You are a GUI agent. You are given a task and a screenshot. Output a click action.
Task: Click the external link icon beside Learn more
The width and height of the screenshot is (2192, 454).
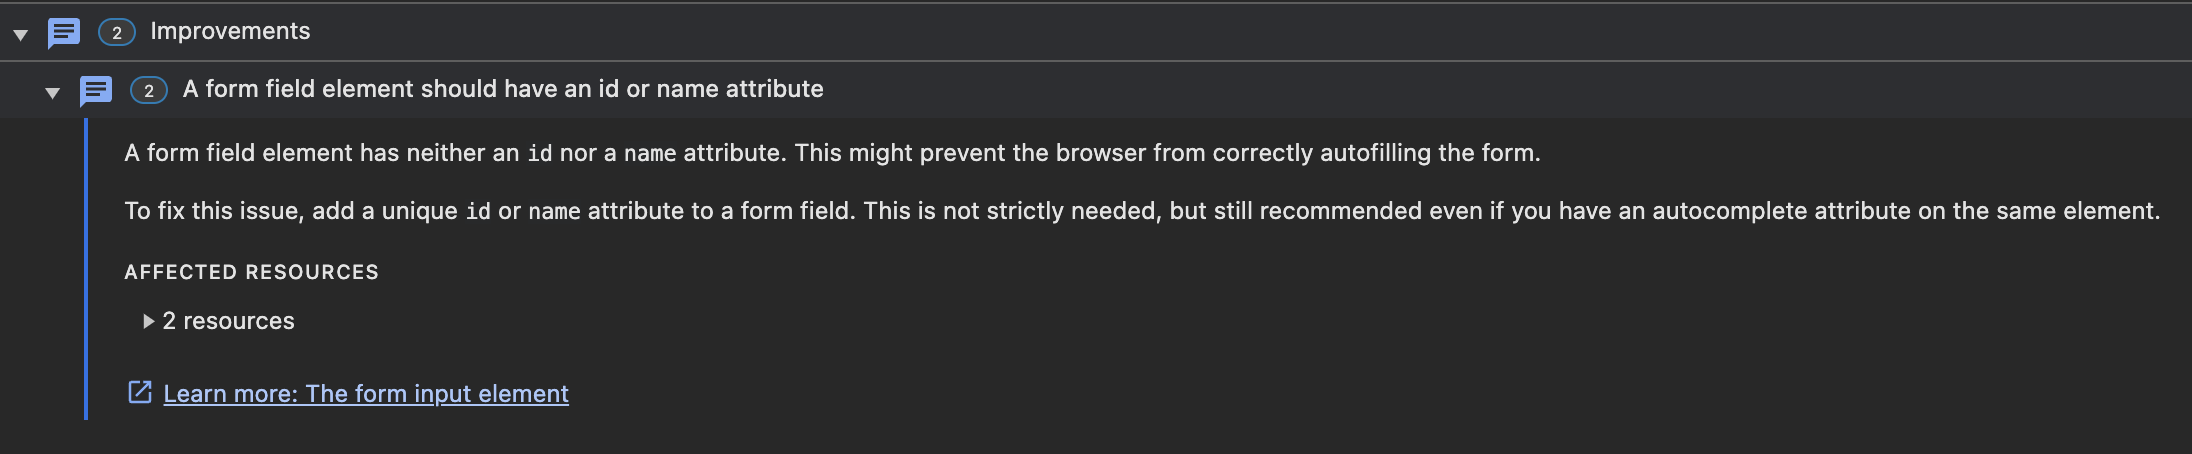point(140,392)
